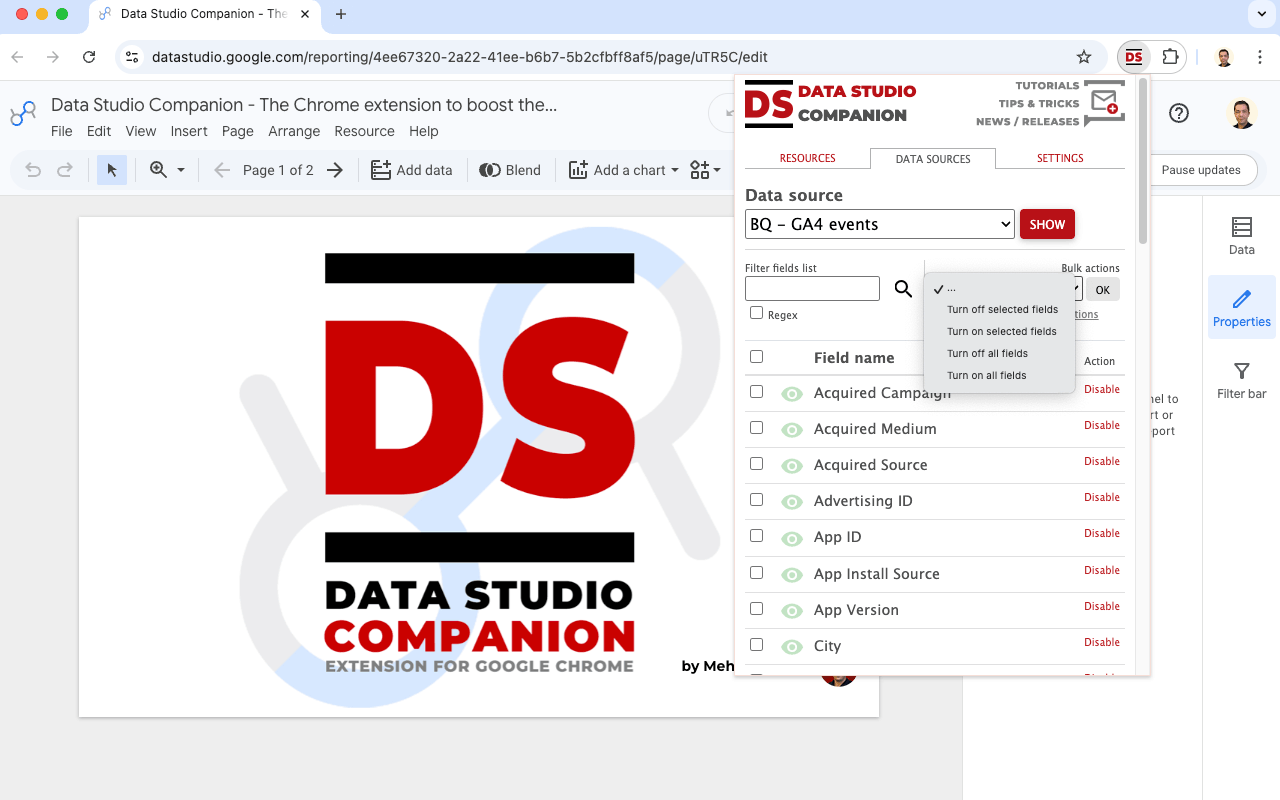Toggle visibility eye for App Install Source

coord(792,575)
